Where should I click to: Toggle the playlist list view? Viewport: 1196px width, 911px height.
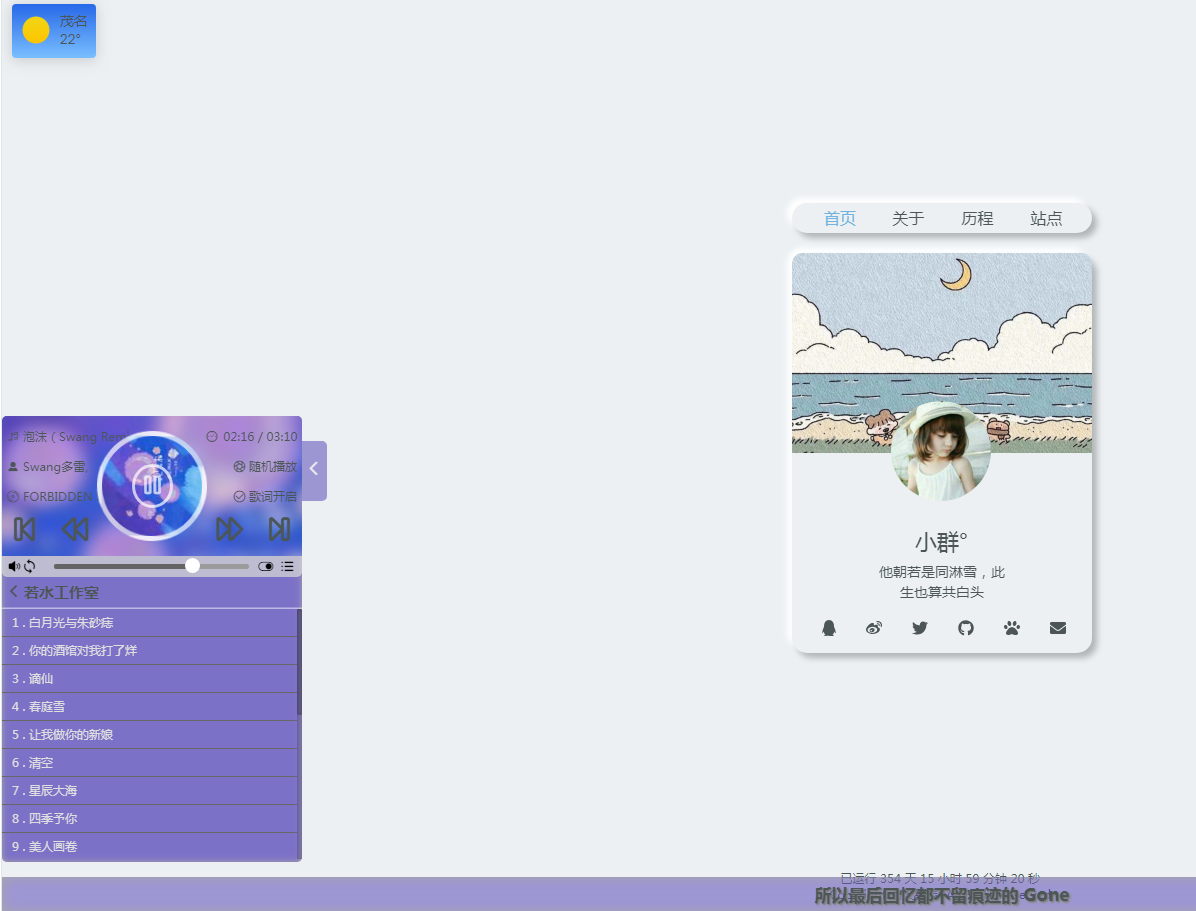coord(288,566)
